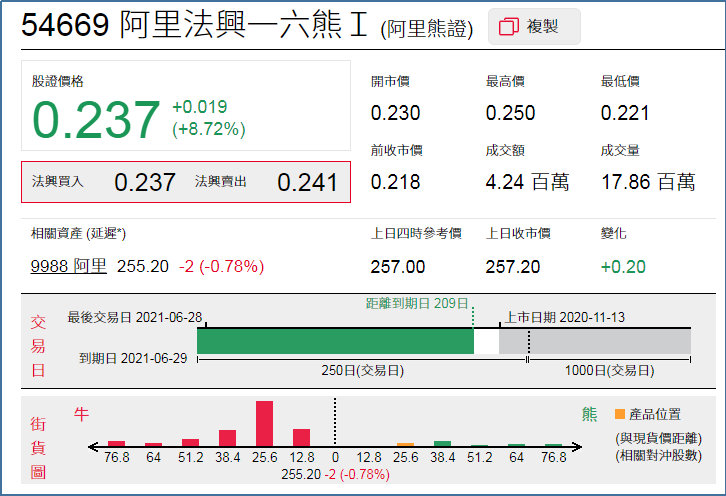The height and width of the screenshot is (496, 726).
Task: Click the 牛 bull label in chart
Action: pos(81,414)
